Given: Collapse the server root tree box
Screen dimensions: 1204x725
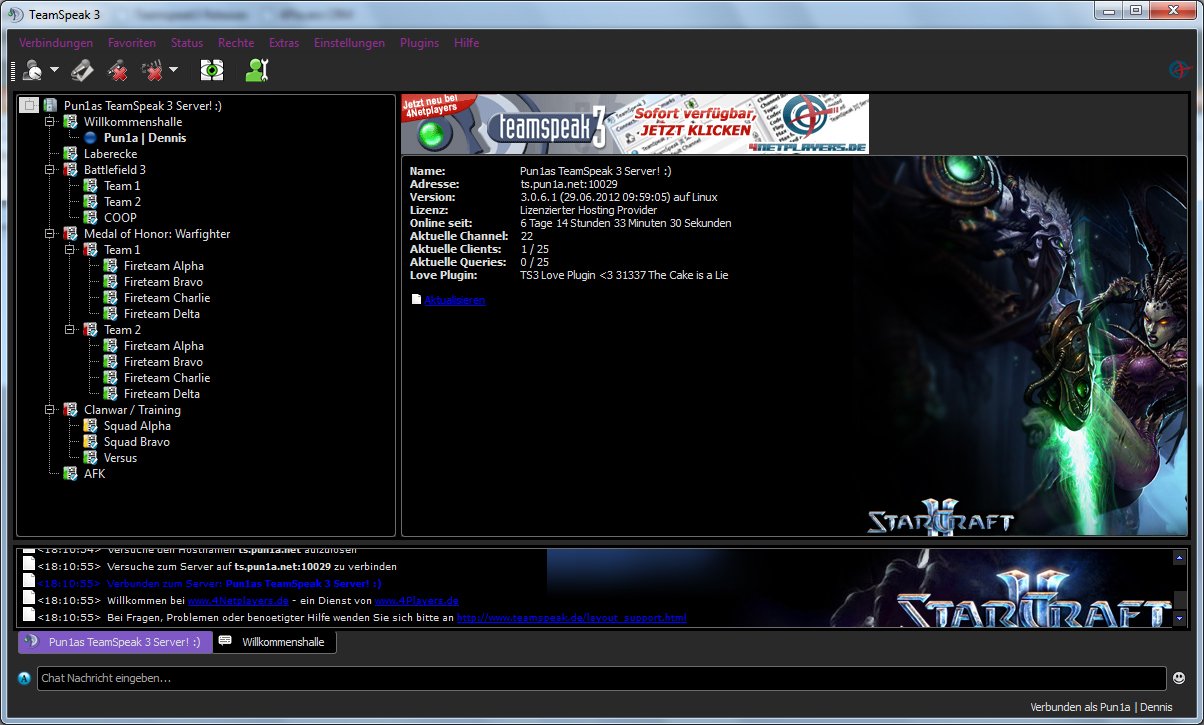Looking at the screenshot, I should pyautogui.click(x=29, y=105).
